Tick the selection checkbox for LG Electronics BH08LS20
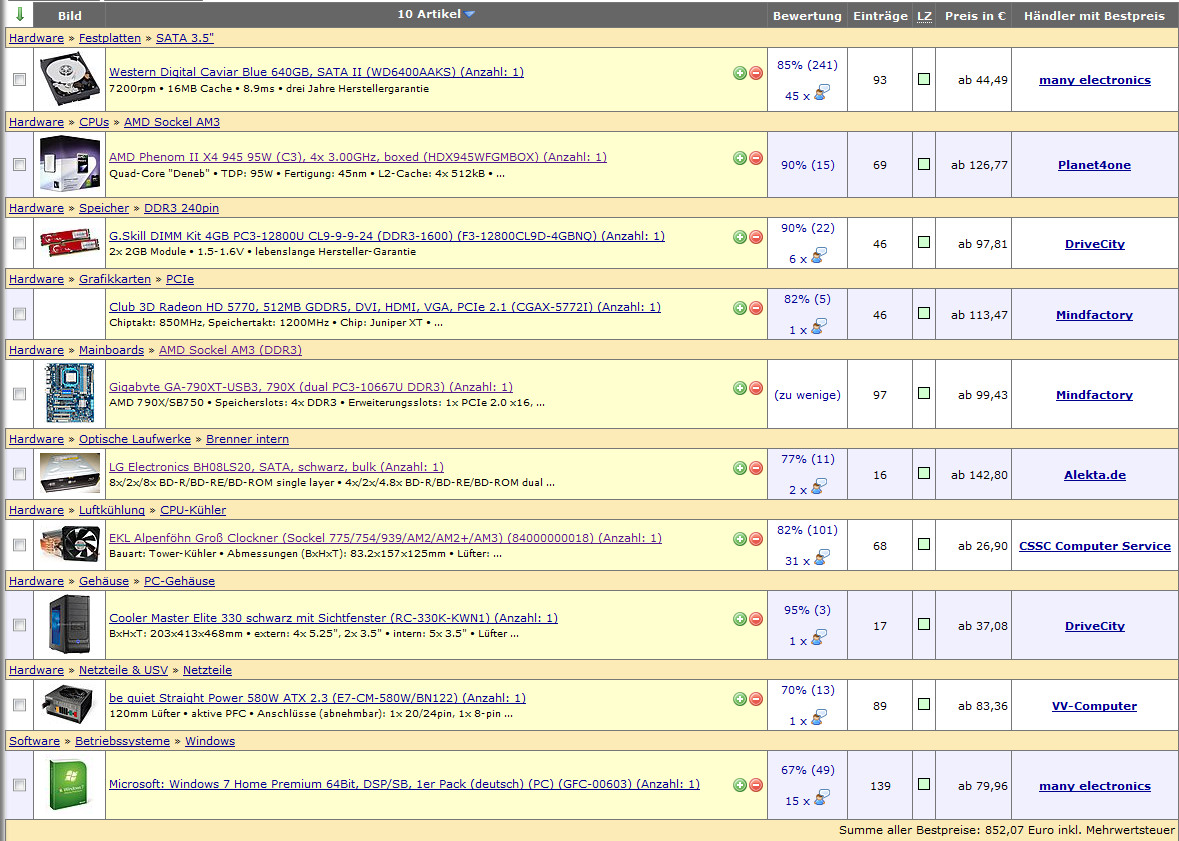This screenshot has width=1179, height=841. click(x=20, y=473)
